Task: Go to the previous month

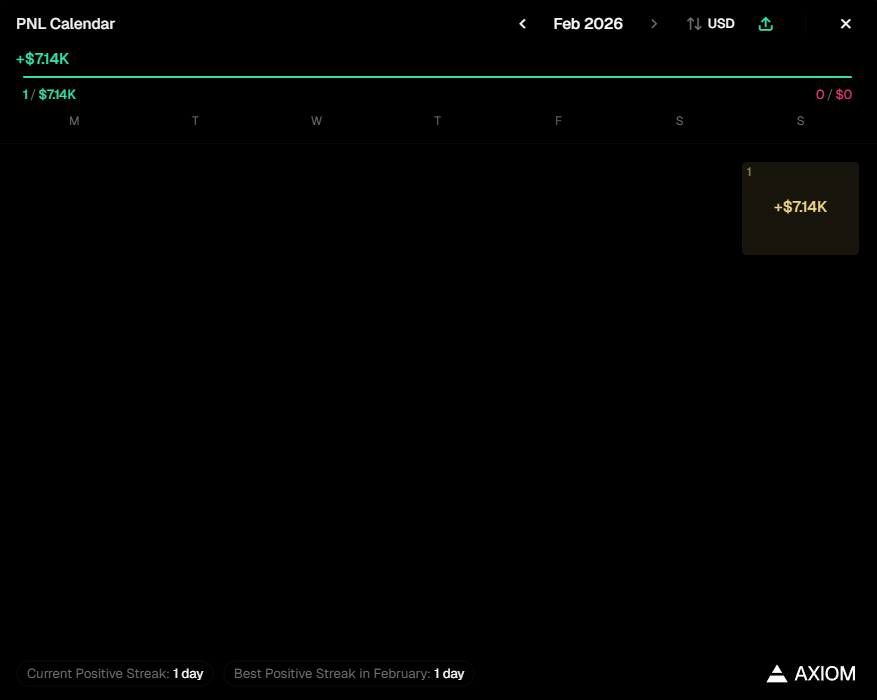Action: click(522, 24)
